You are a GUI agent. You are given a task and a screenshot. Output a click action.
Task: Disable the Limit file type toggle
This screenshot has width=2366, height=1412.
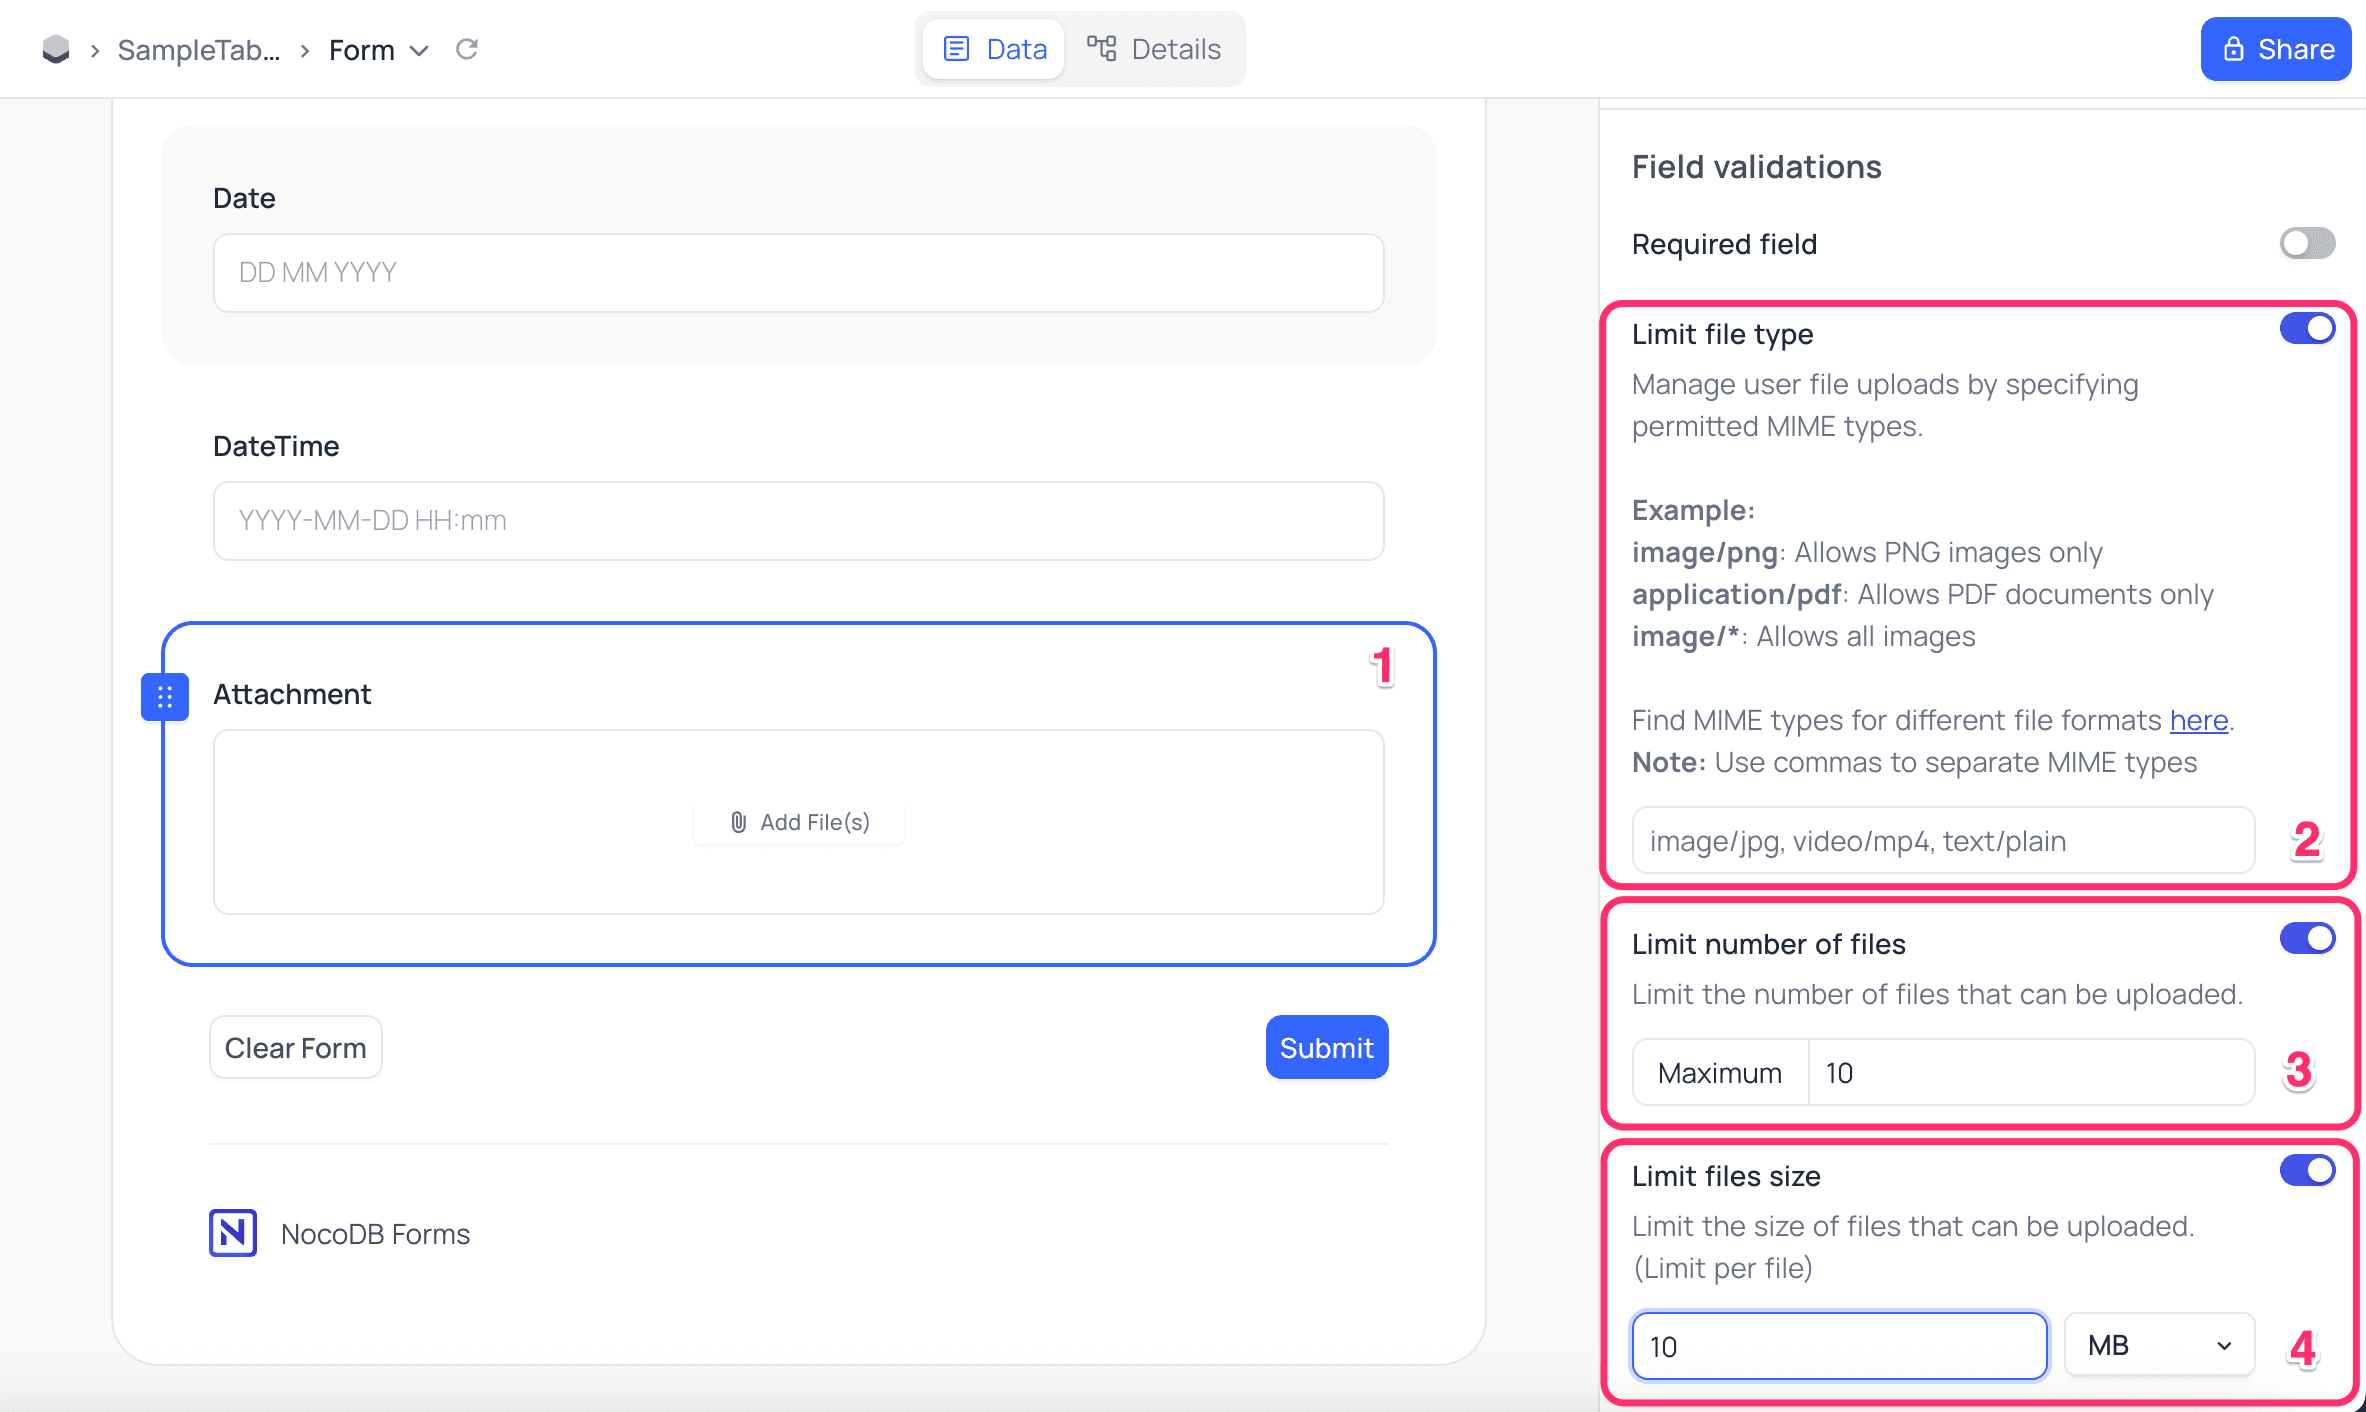pyautogui.click(x=2307, y=327)
